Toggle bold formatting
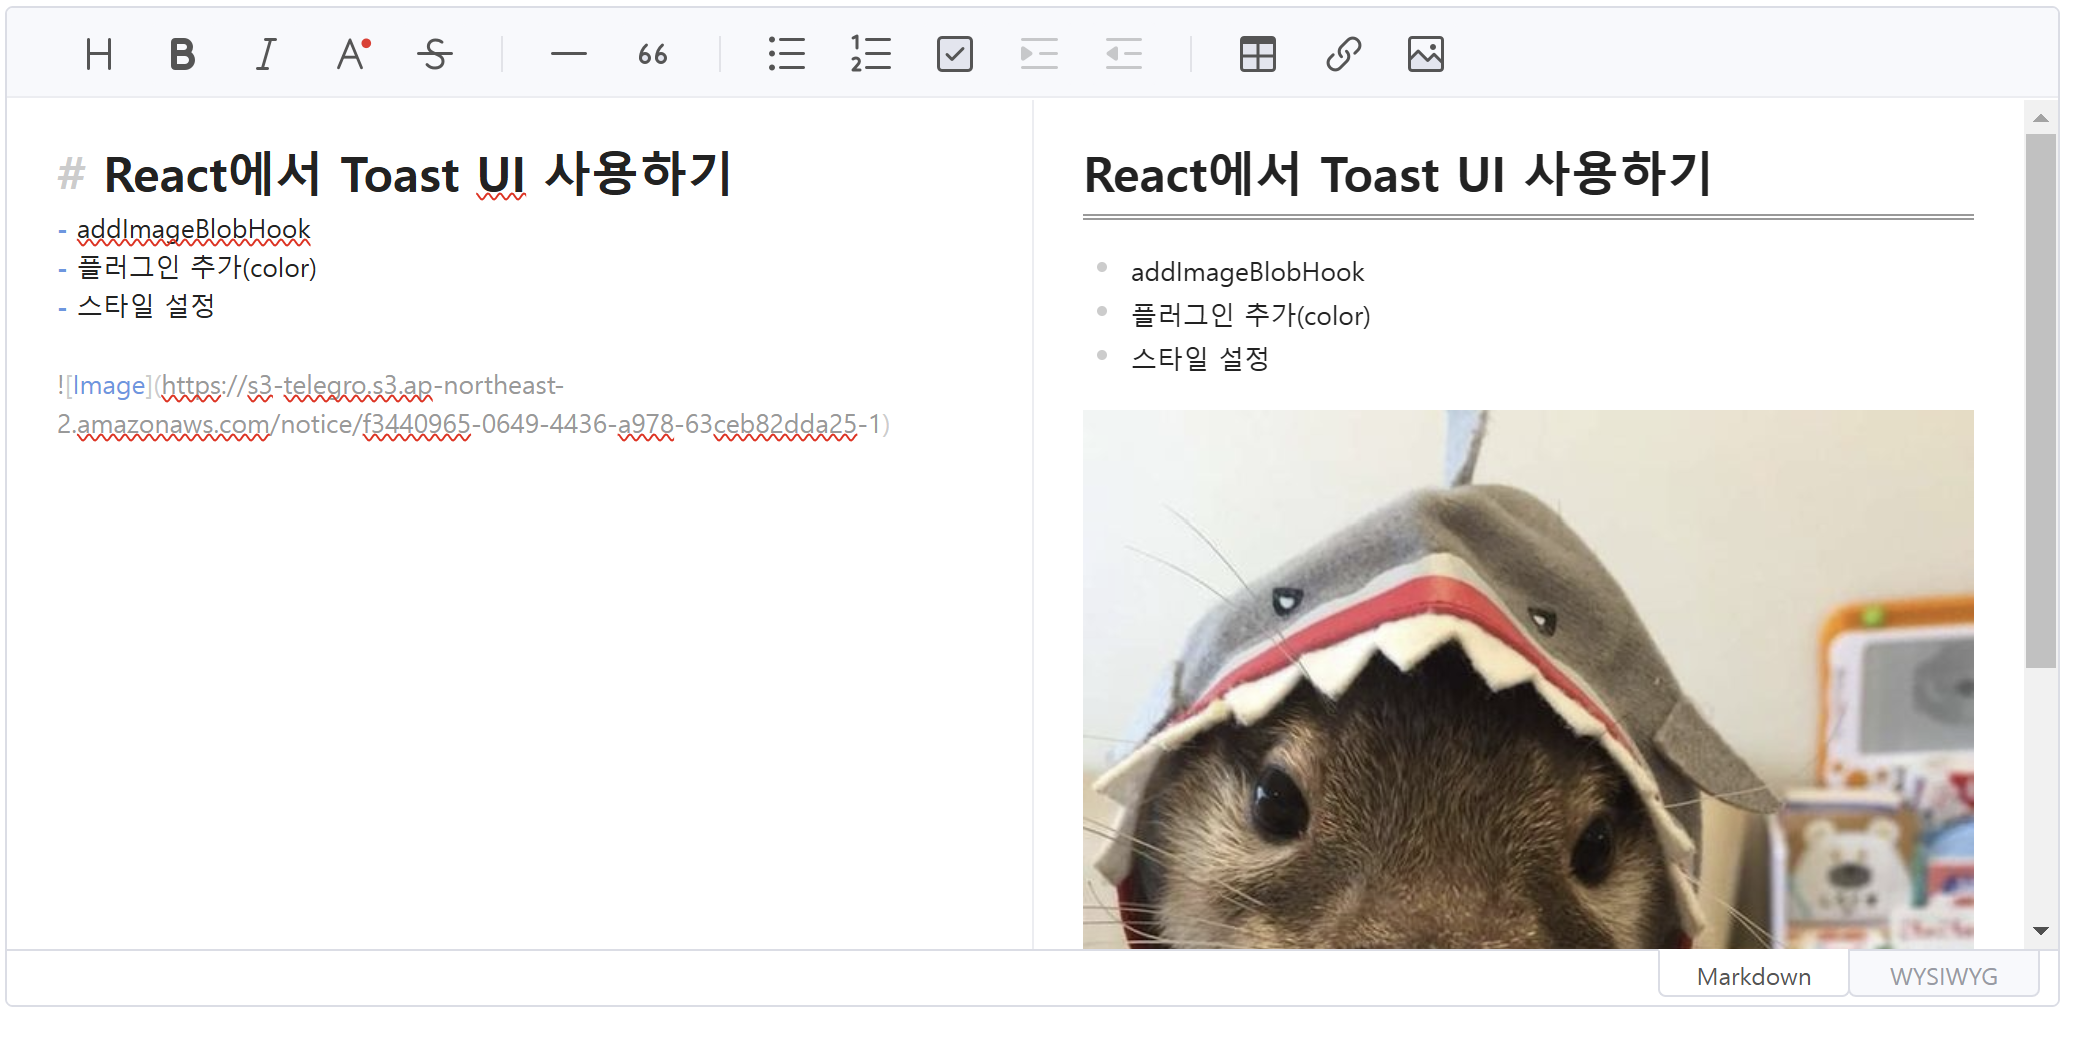 182,54
